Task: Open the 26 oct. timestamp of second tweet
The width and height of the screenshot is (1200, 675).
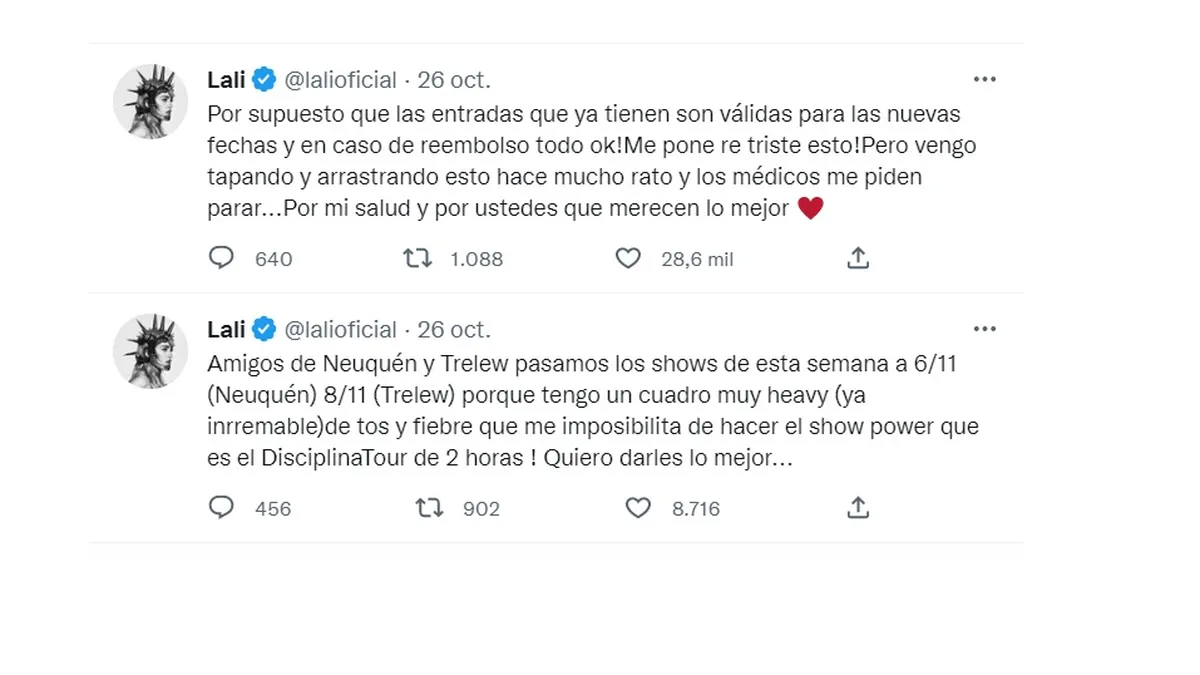Action: pos(454,329)
